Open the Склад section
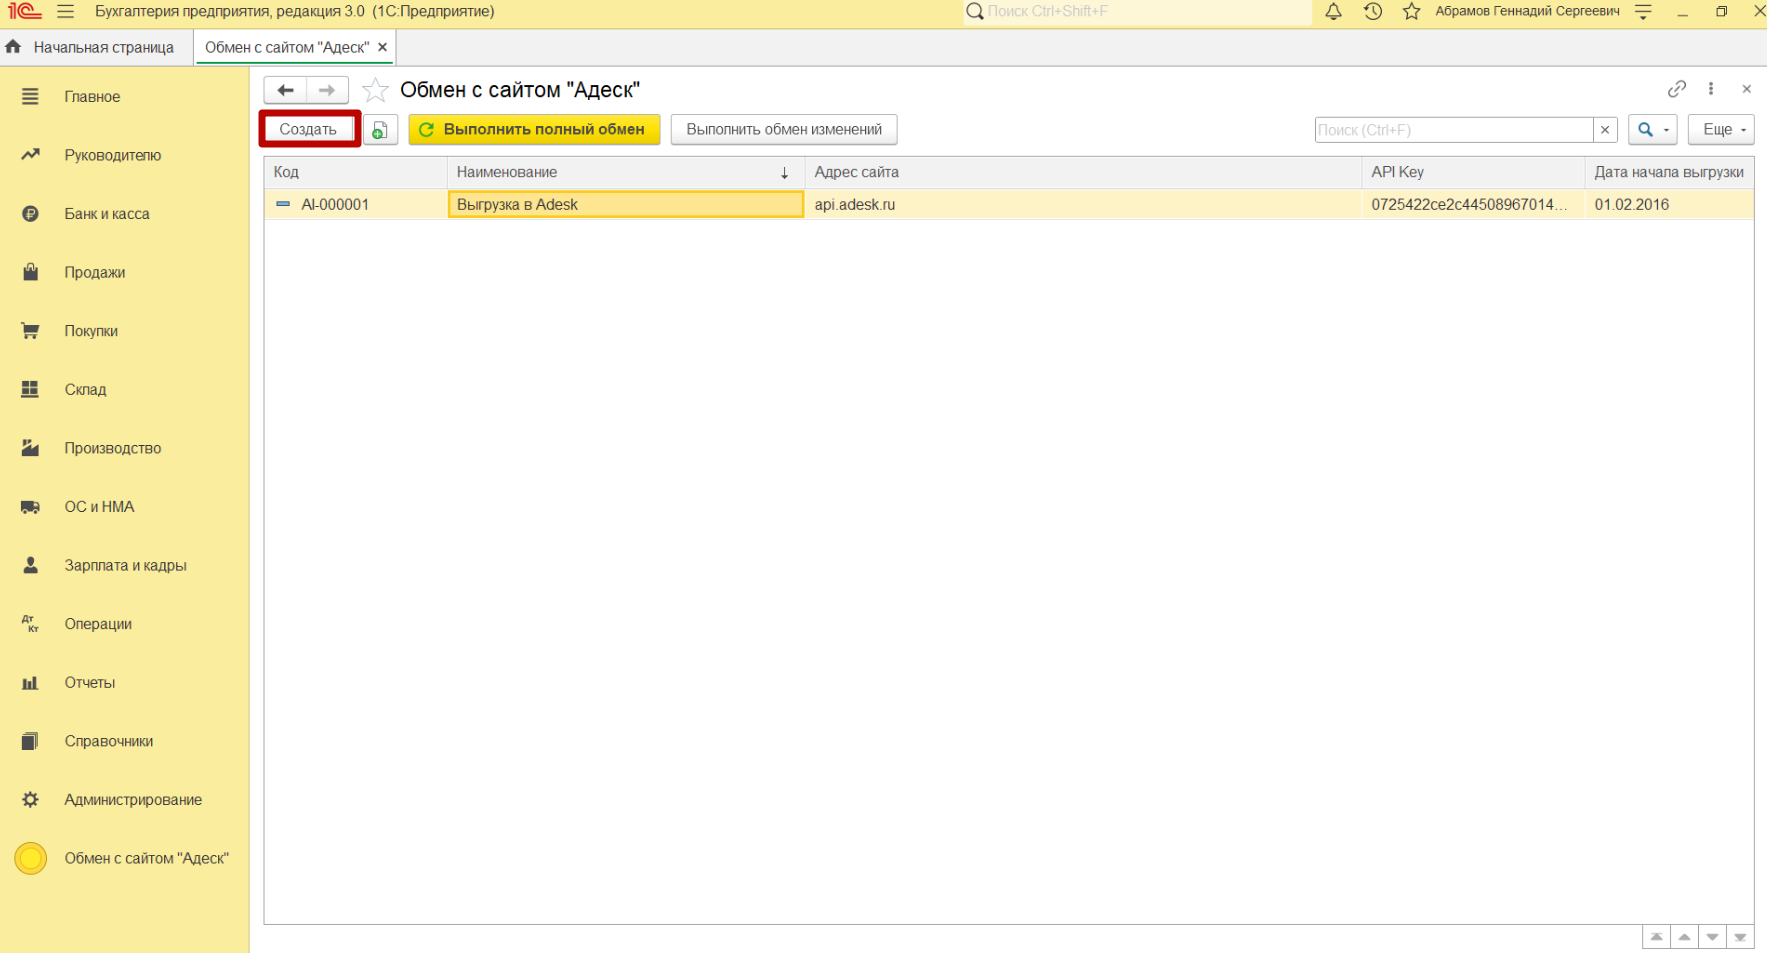 85,390
